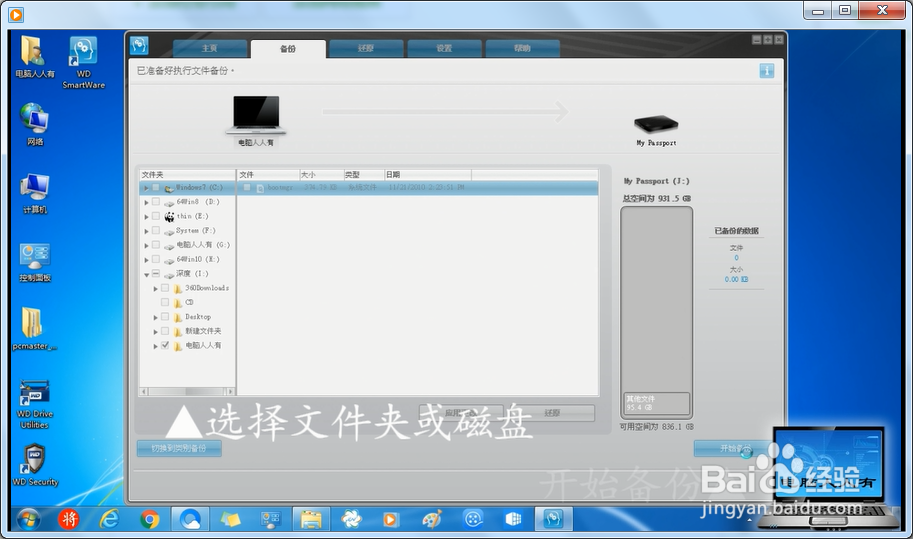Viewport: 913px width, 539px height.
Task: Switch to the 还原 tab
Action: (x=366, y=48)
